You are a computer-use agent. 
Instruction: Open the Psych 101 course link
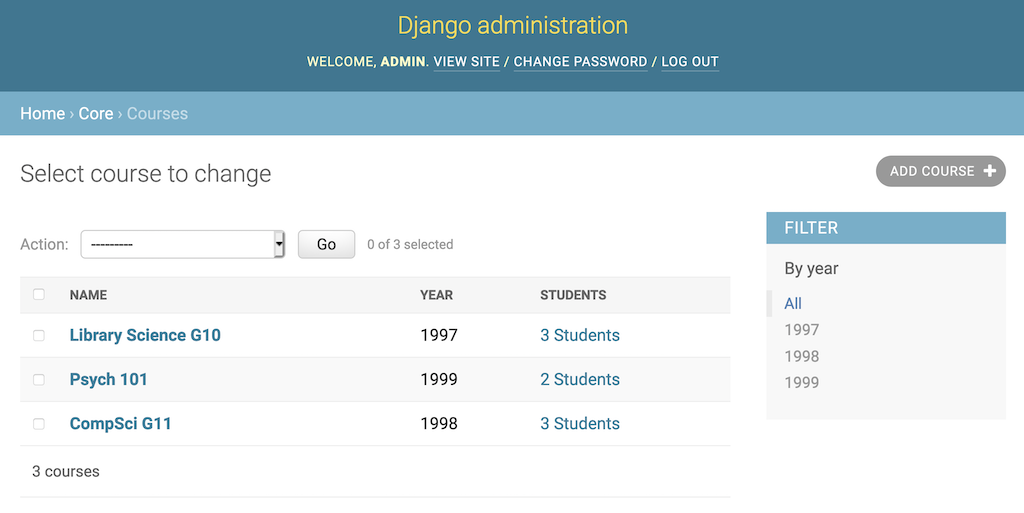(108, 380)
